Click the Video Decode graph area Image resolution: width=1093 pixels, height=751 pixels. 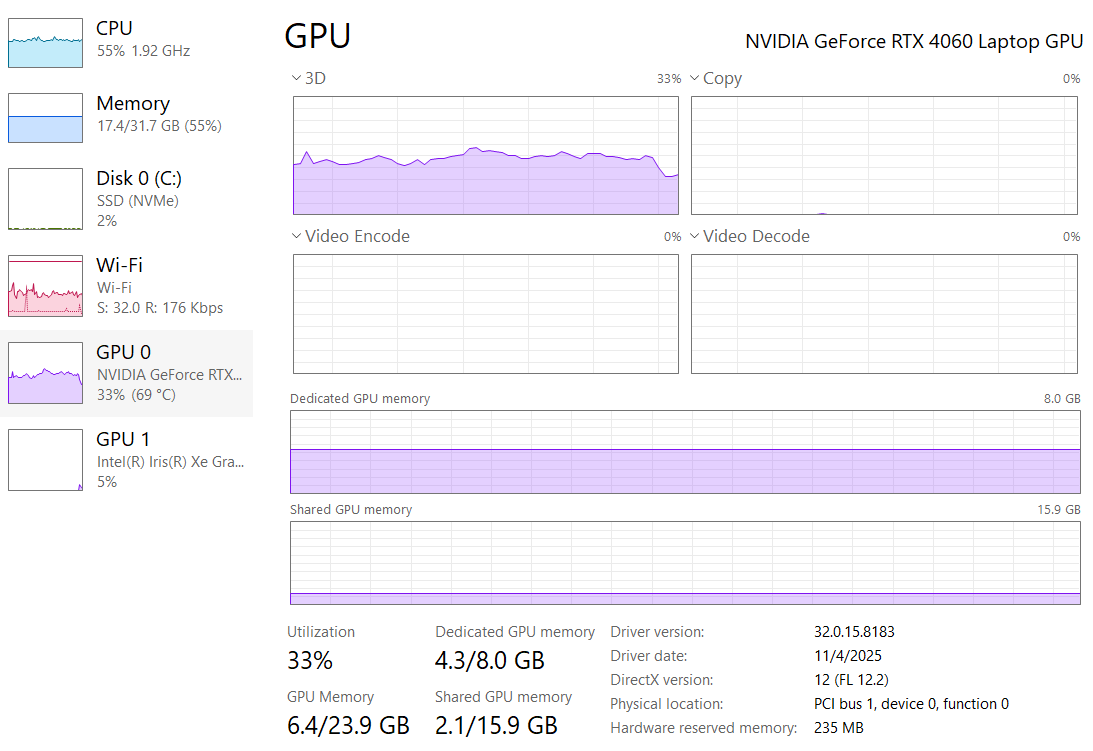[x=884, y=313]
